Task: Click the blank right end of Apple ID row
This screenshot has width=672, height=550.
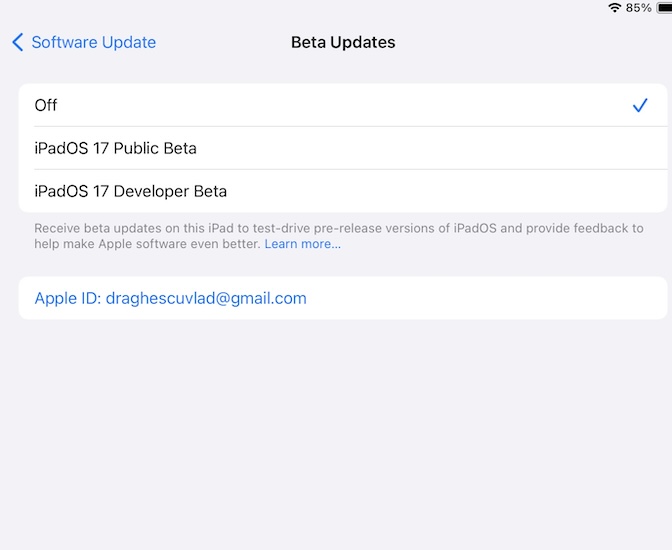Action: click(x=560, y=298)
